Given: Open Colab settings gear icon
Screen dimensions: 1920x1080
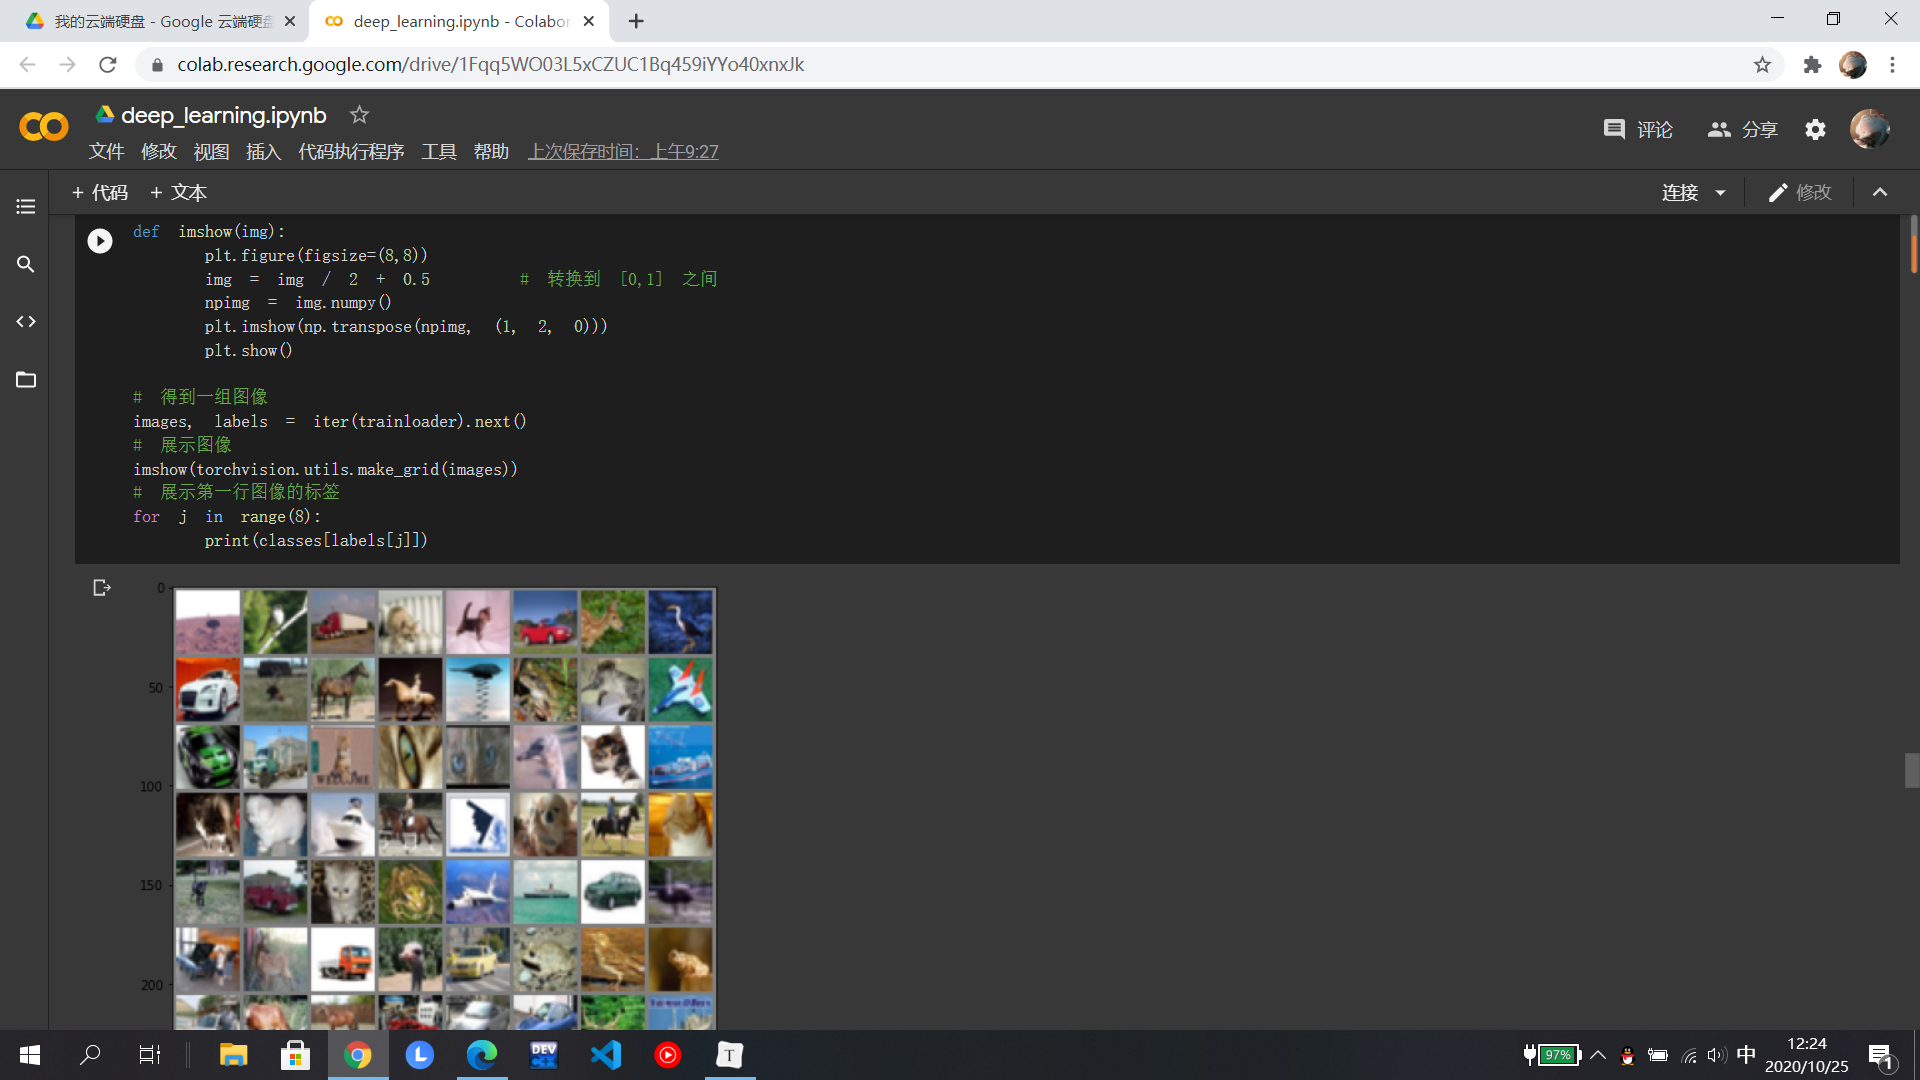Looking at the screenshot, I should 1815,130.
